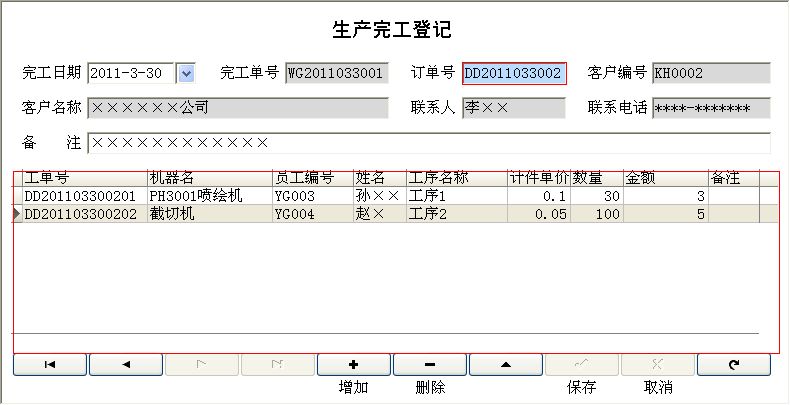Screen dimensions: 790x405
Task: Select machine cell 截切机
Action: click(210, 214)
